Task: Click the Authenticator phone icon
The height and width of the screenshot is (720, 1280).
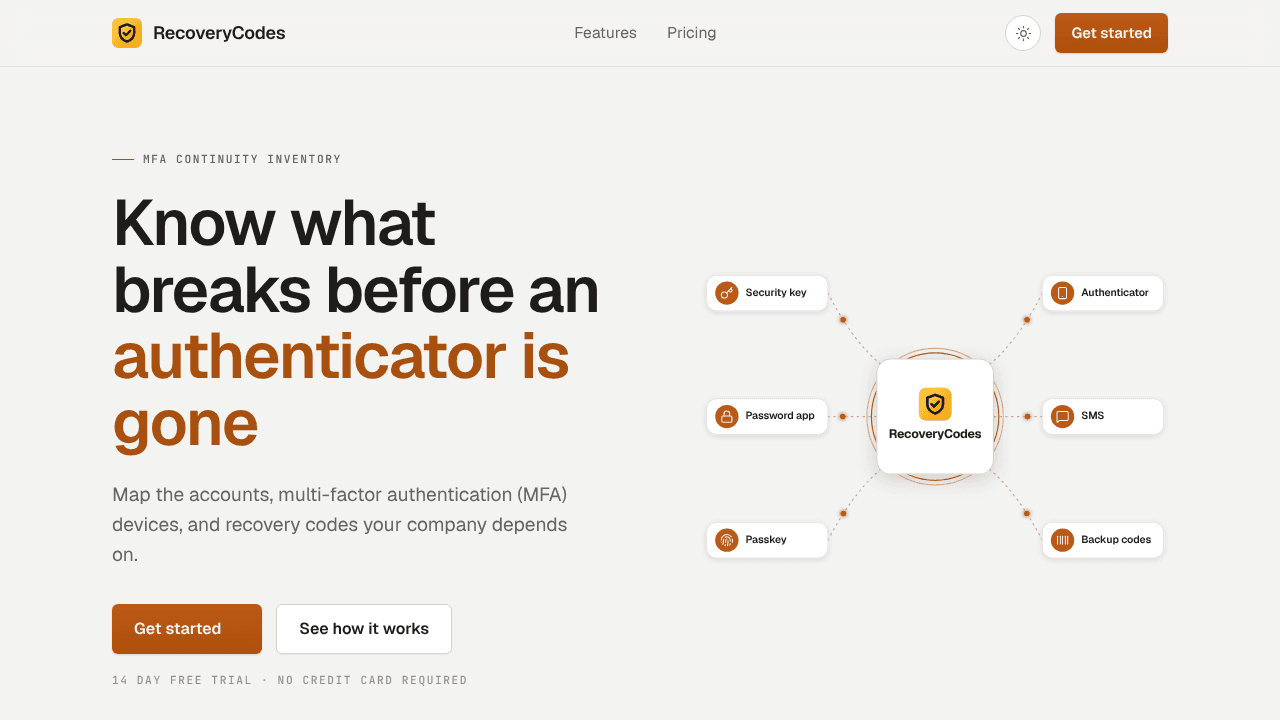Action: tap(1062, 293)
